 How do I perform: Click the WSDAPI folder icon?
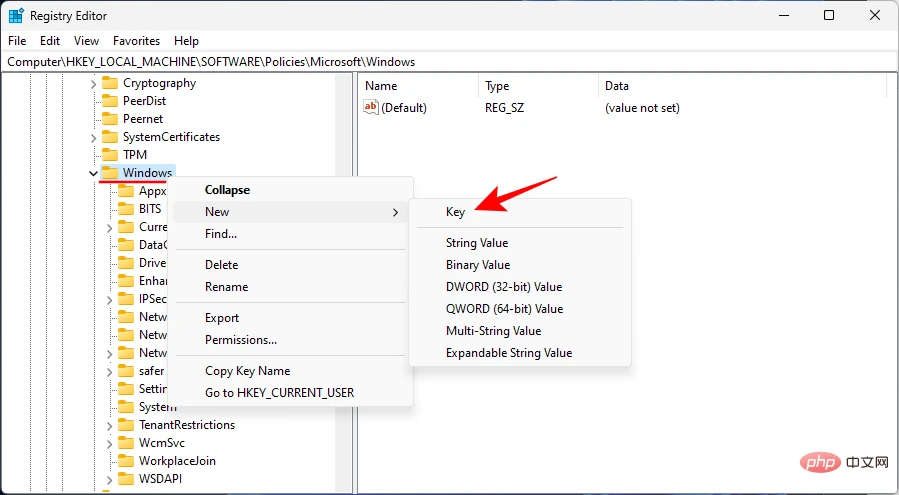[x=126, y=479]
